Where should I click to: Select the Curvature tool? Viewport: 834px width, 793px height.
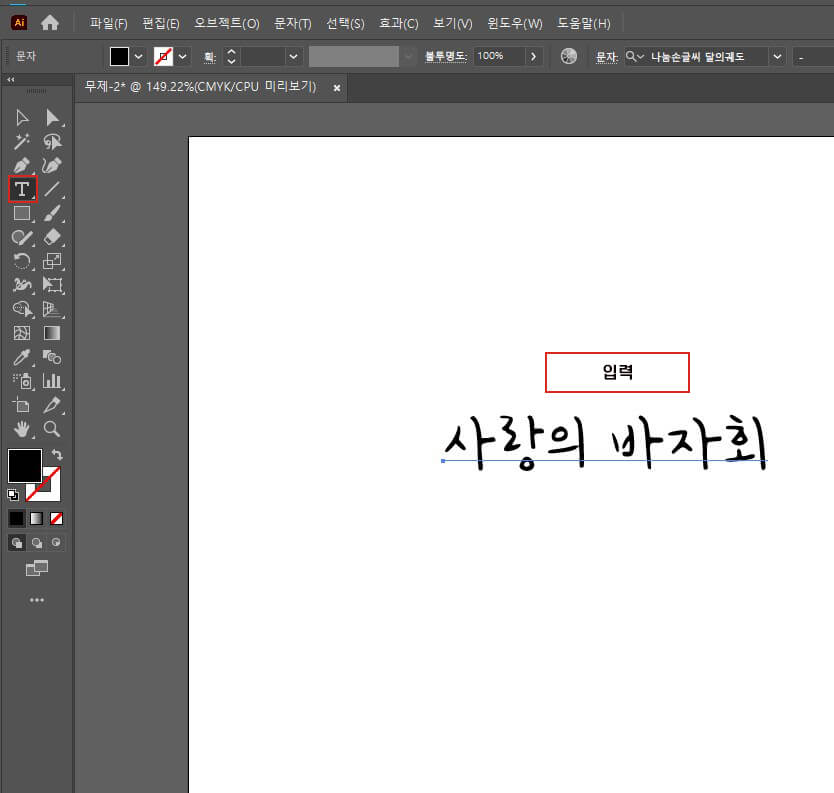[52, 165]
